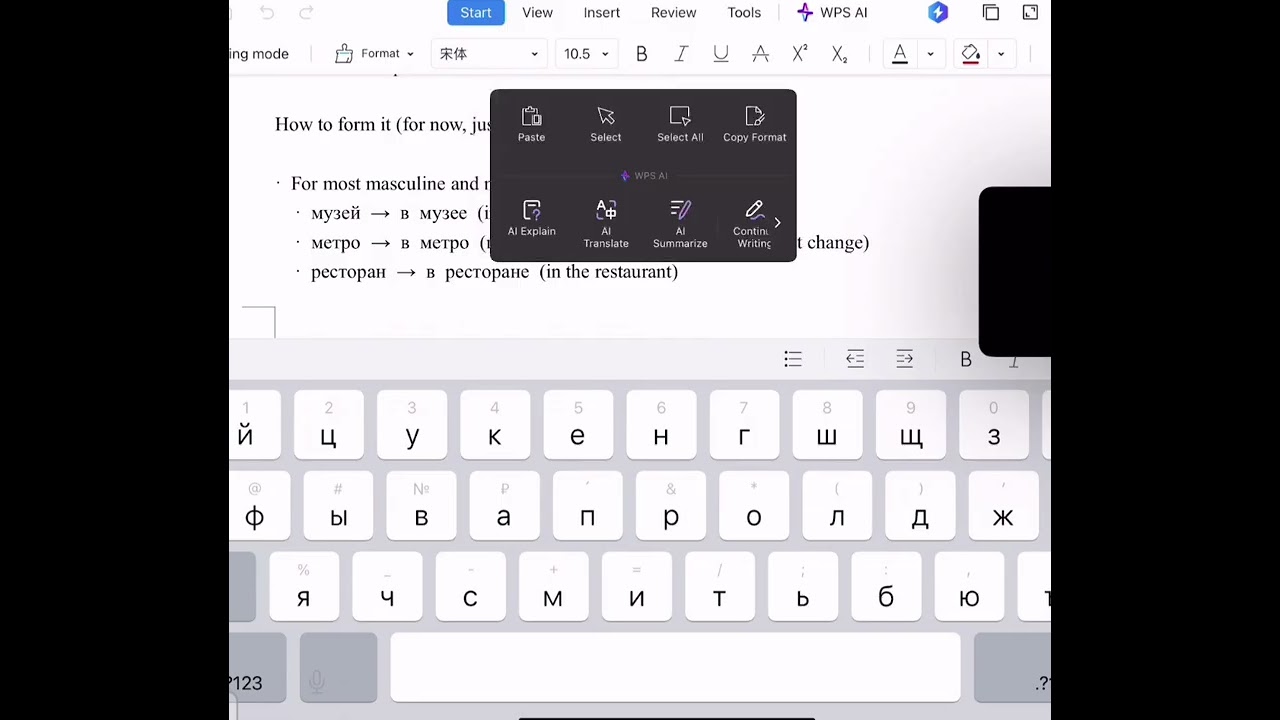The width and height of the screenshot is (1280, 720).
Task: Open font color dropdown arrow
Action: [x=930, y=54]
